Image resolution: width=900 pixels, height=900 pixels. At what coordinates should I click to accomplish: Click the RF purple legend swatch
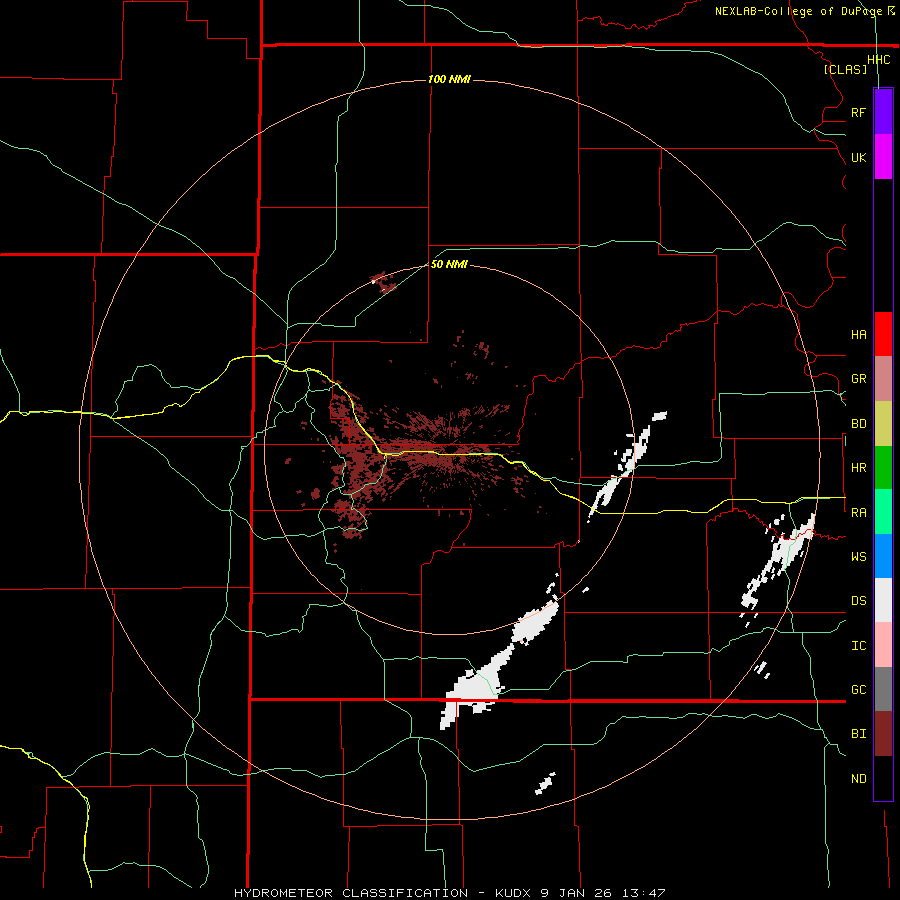click(883, 112)
